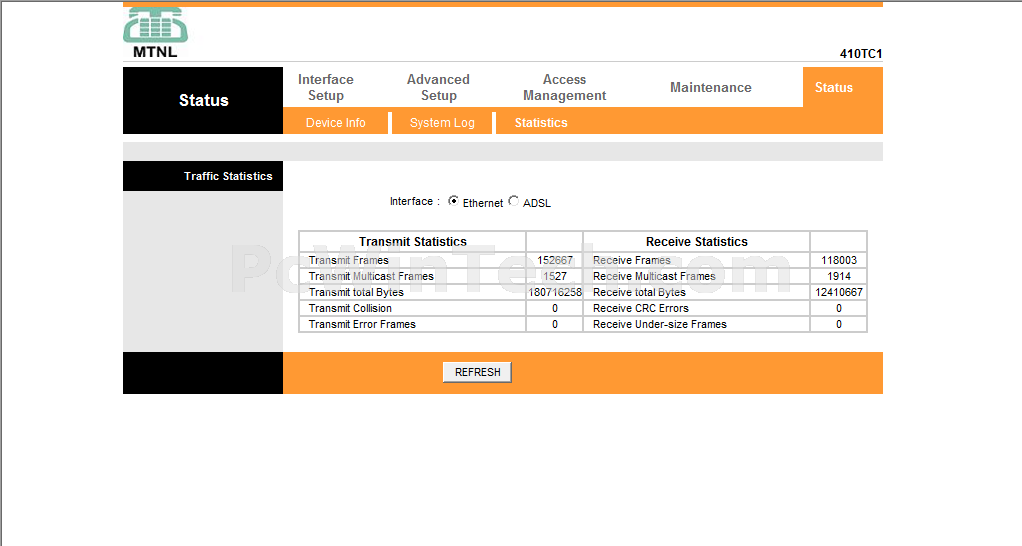Click the black Status page title

tap(203, 100)
